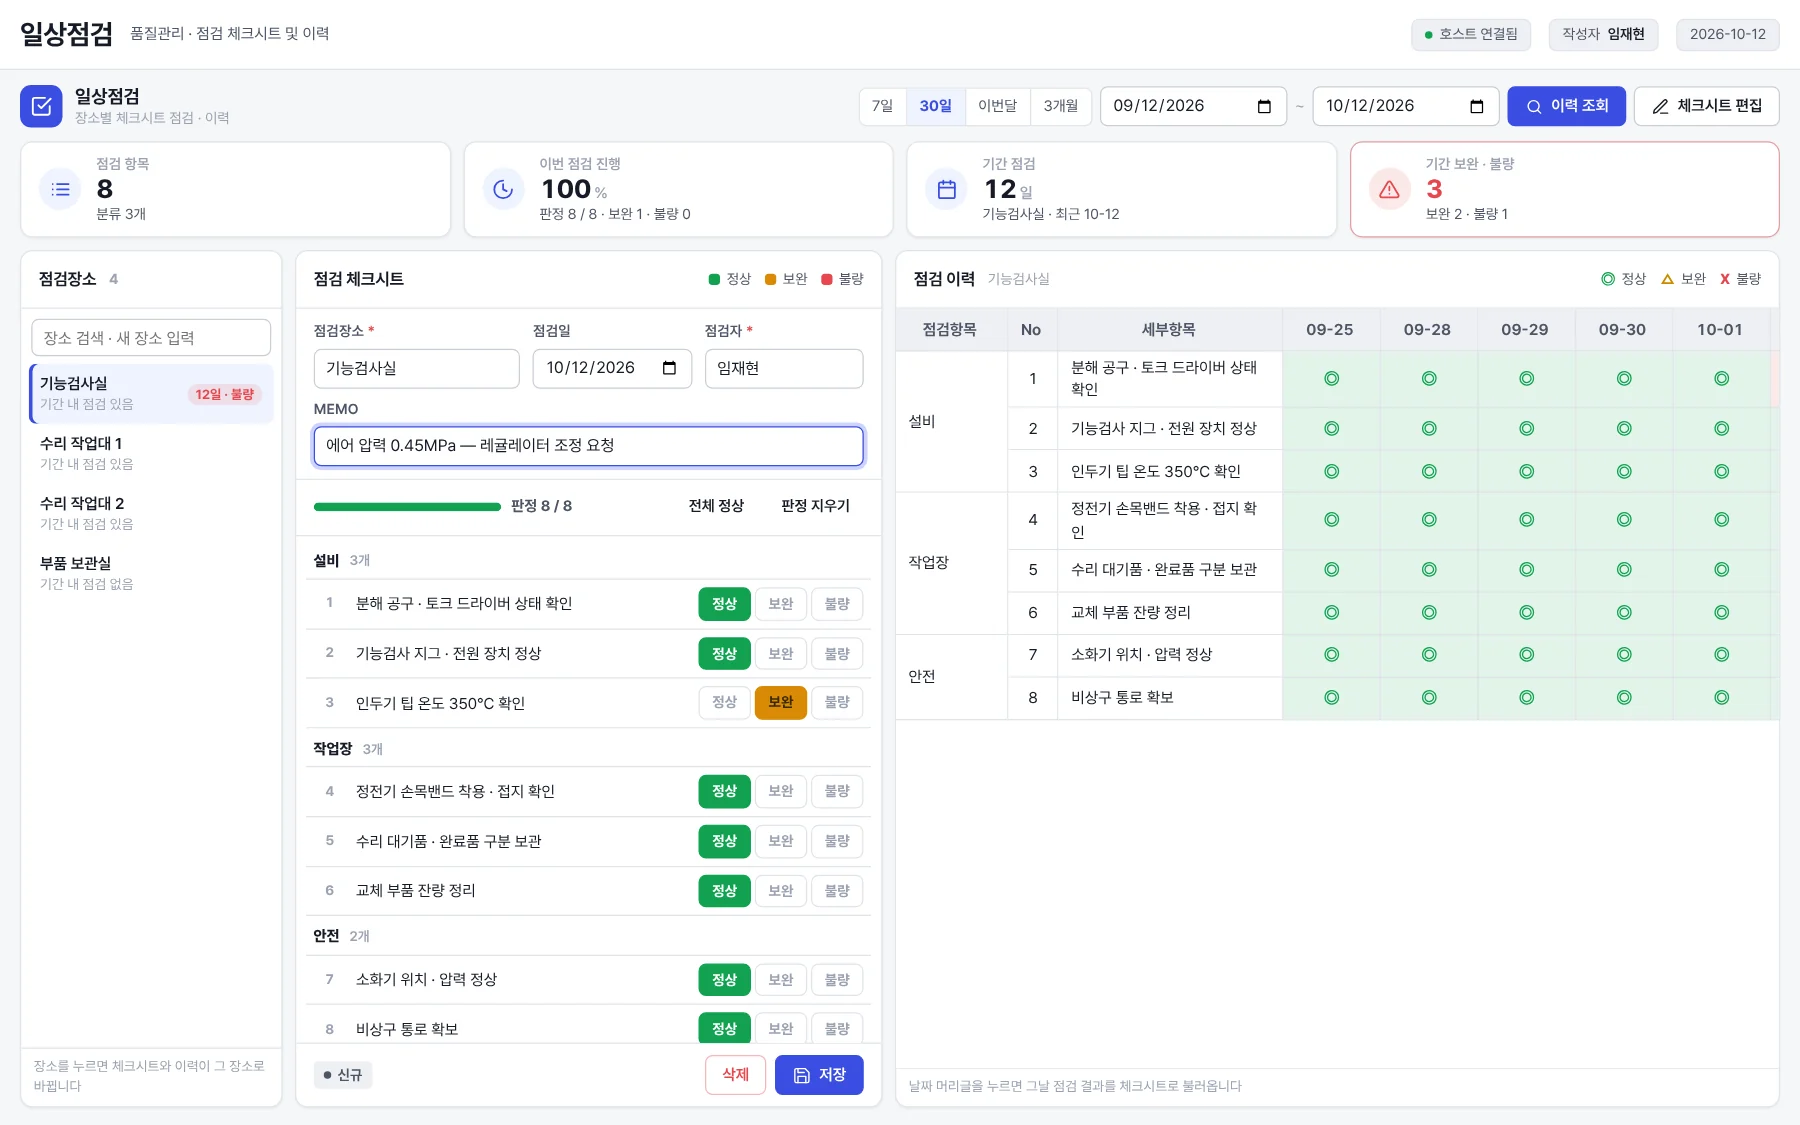Open the calendar picker on end date 10/12/2026
Screen dimensions: 1800x1125
pos(1477,106)
